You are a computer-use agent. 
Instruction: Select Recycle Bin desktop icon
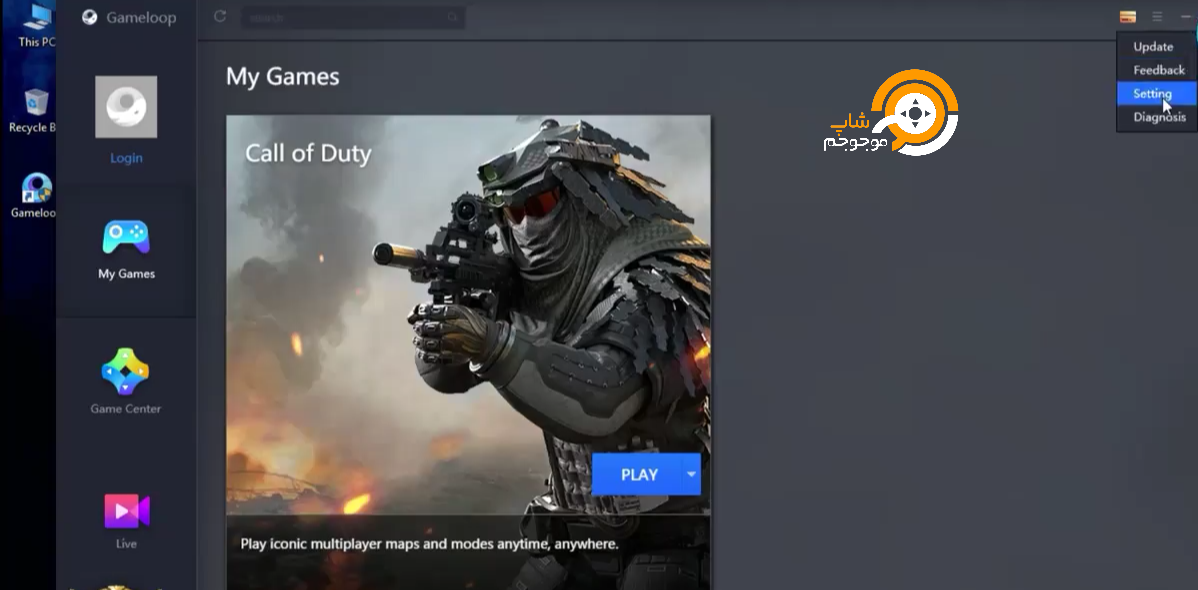point(34,111)
